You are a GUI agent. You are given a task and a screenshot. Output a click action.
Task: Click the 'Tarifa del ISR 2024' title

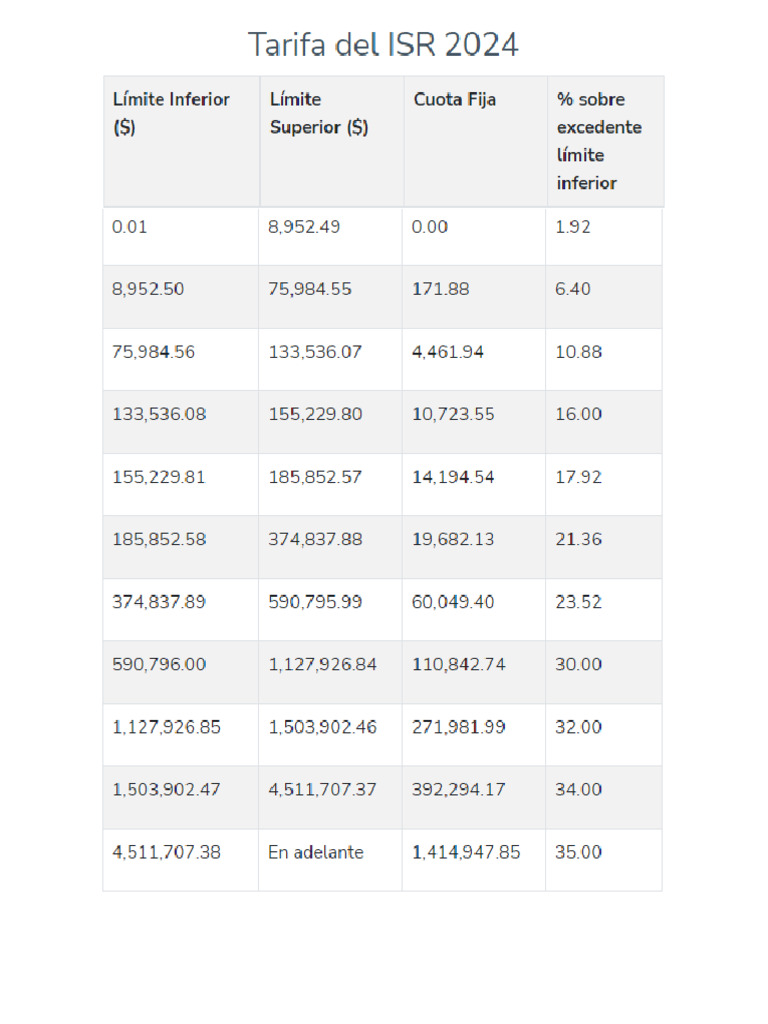[x=383, y=45]
